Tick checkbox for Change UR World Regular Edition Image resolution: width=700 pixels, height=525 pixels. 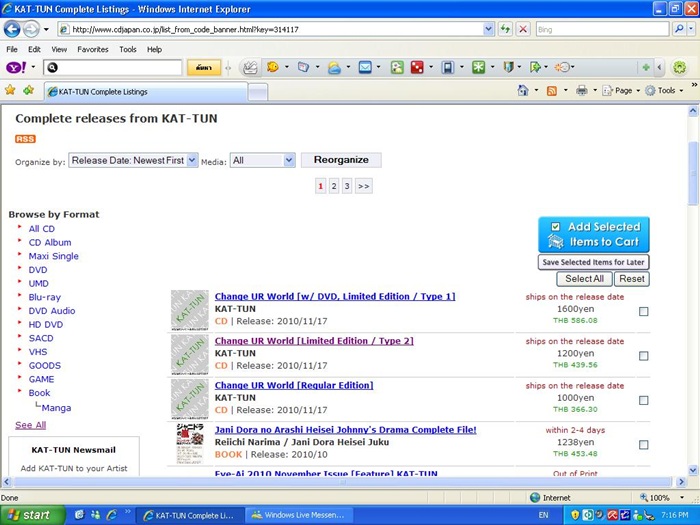coord(643,400)
